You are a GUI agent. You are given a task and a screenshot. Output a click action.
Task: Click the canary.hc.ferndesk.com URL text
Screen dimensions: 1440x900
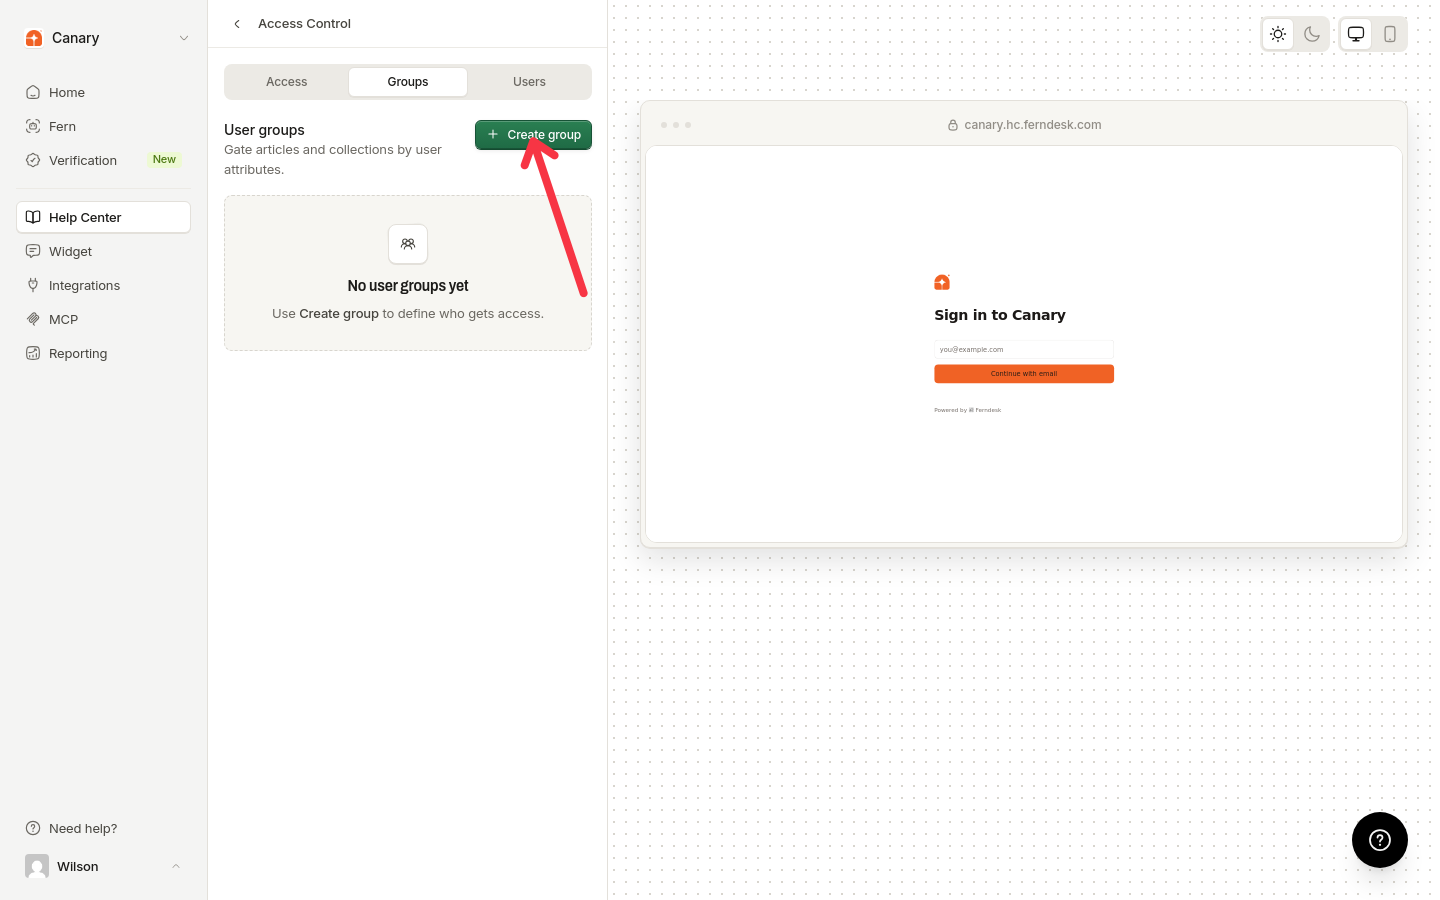(x=1033, y=125)
